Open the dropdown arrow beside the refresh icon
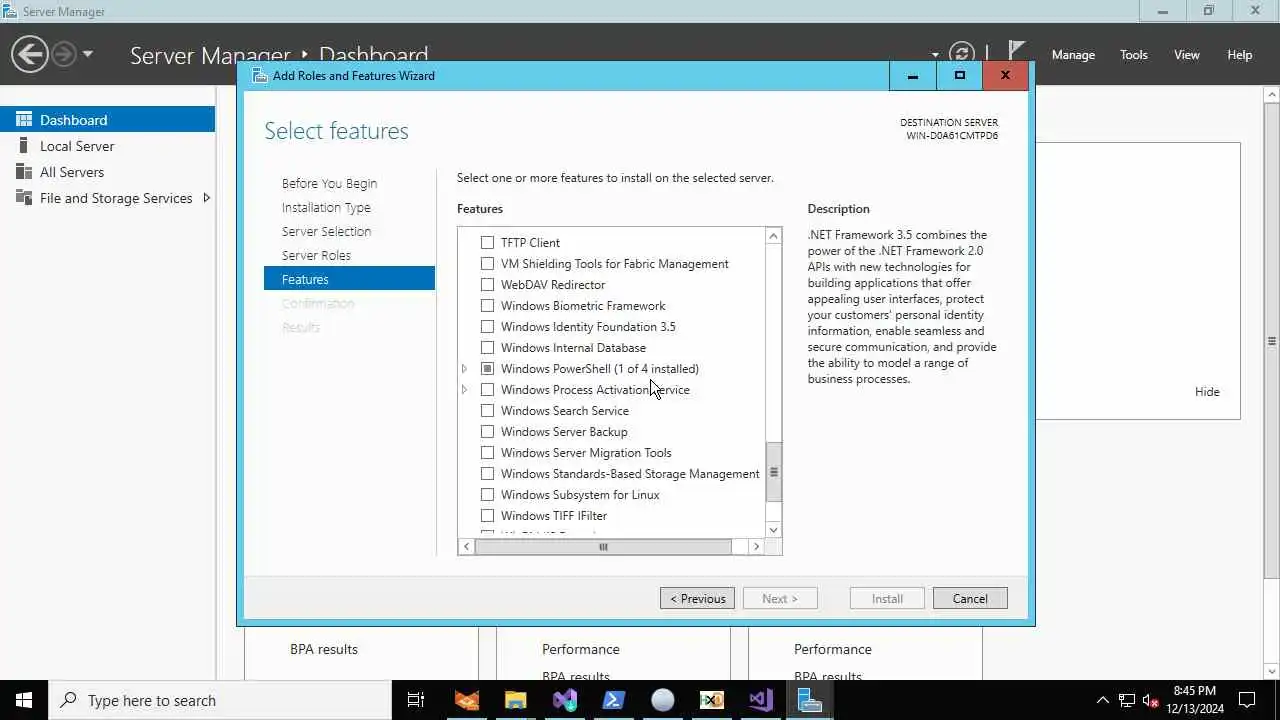 pos(935,55)
